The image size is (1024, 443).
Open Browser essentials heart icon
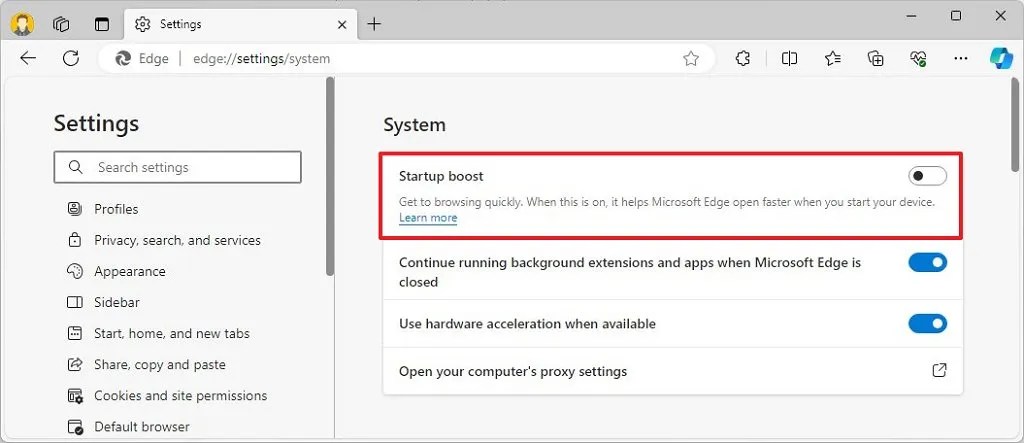coord(918,59)
